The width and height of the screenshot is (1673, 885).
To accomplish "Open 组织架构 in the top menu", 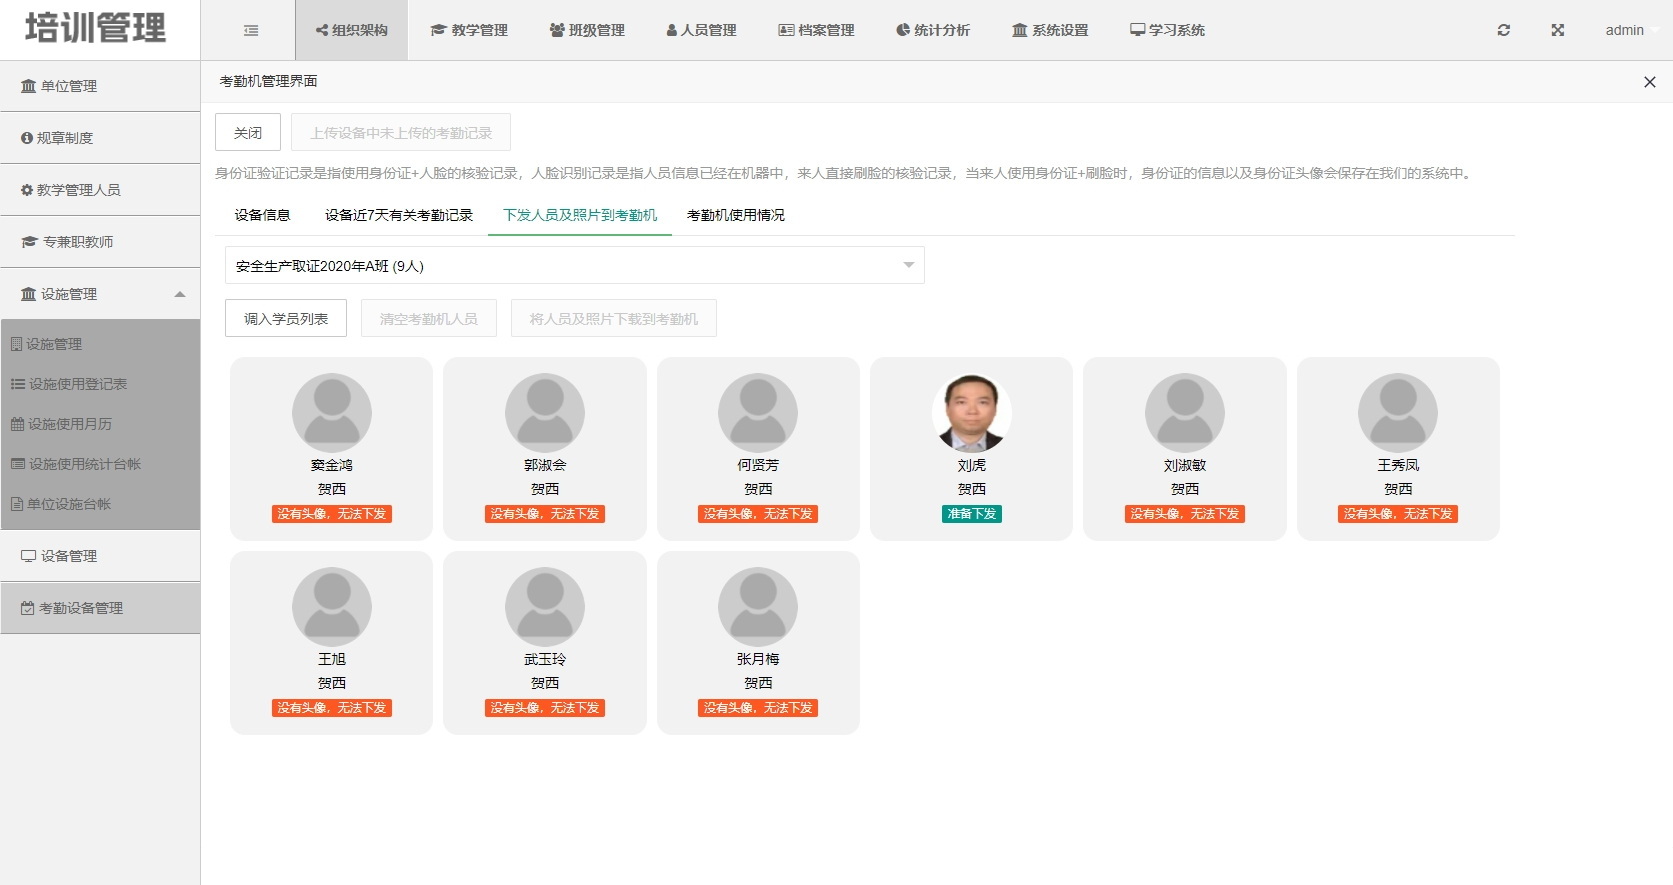I will 352,30.
